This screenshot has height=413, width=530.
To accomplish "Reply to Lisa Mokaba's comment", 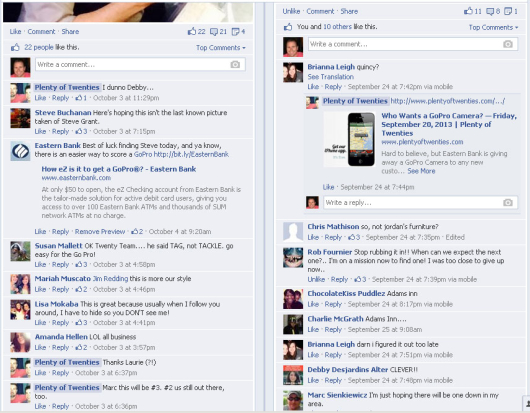I will pos(60,322).
